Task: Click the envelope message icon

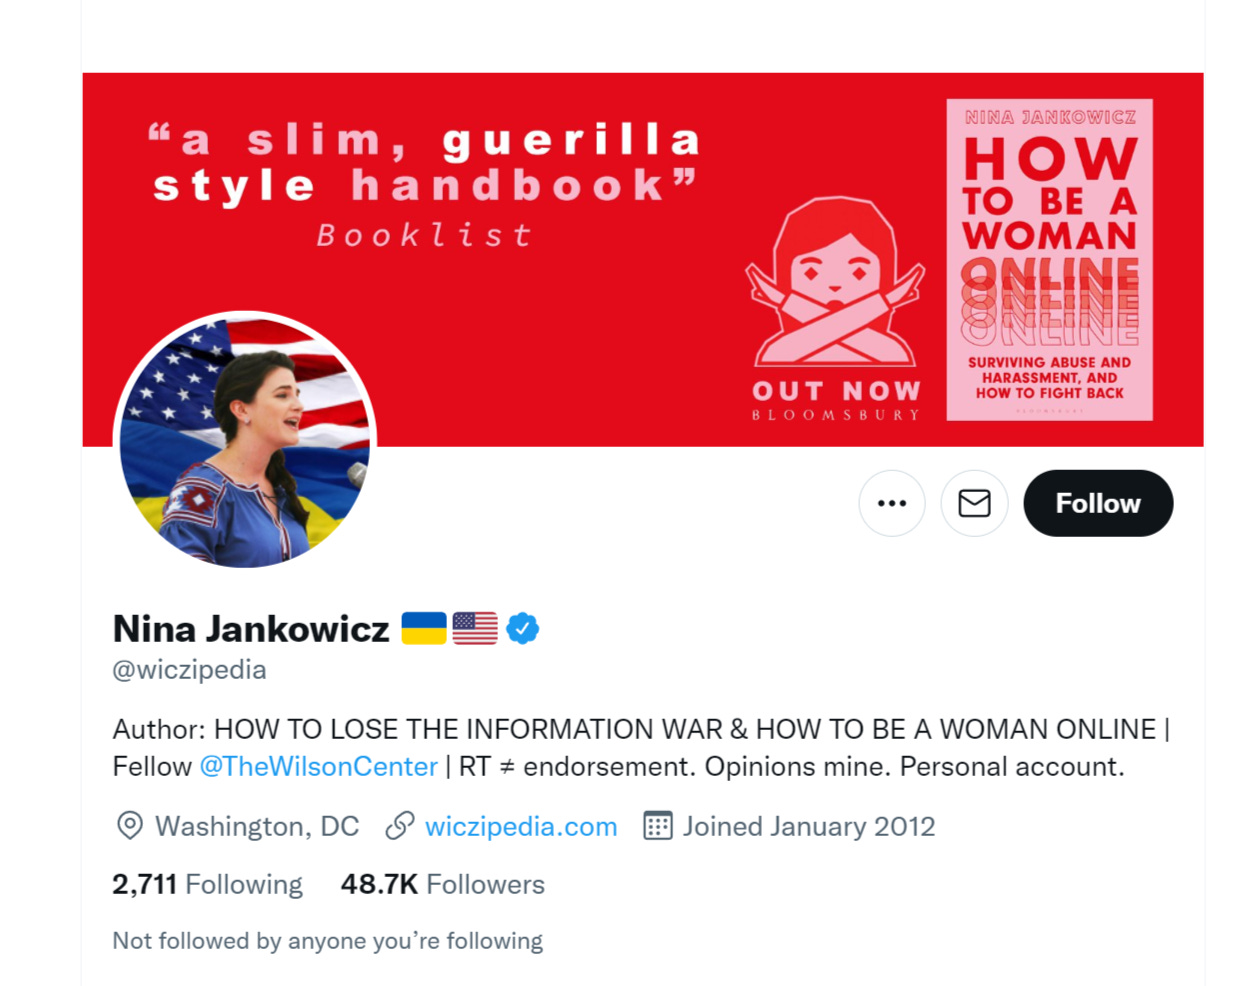Action: click(974, 503)
